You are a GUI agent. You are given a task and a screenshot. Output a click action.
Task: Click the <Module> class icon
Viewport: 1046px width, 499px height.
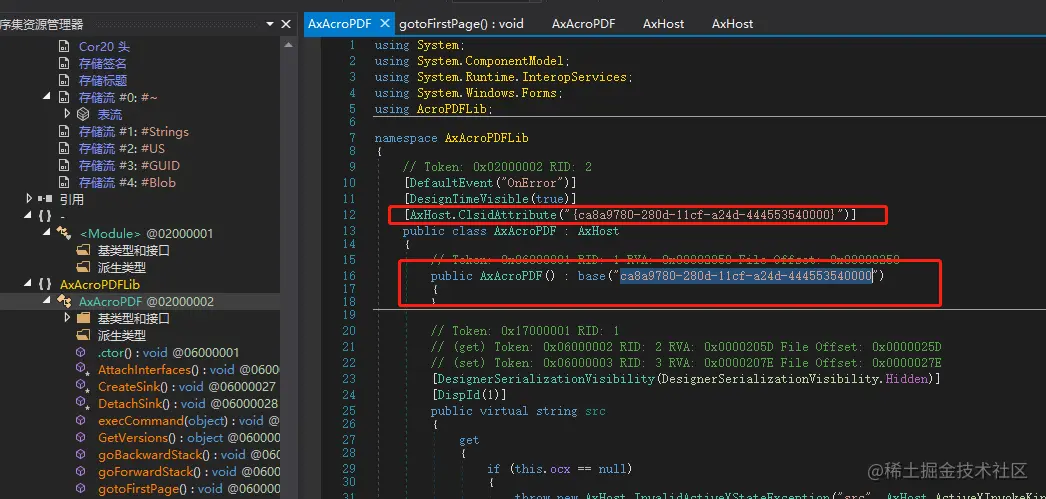(x=64, y=233)
